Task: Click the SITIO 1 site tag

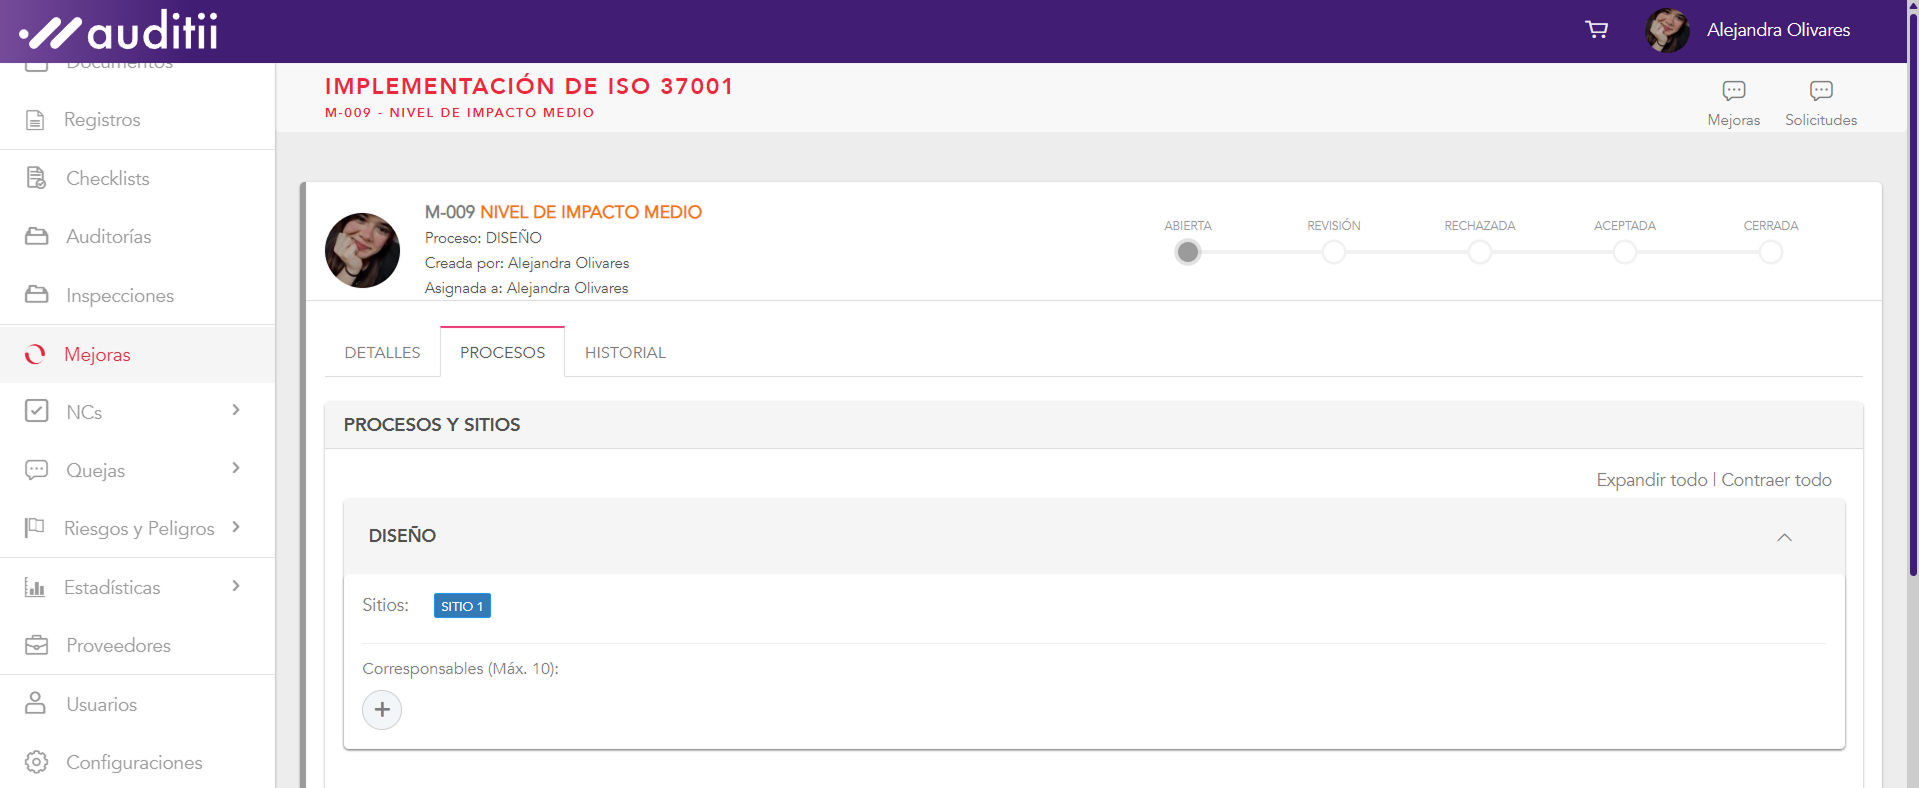Action: point(462,606)
